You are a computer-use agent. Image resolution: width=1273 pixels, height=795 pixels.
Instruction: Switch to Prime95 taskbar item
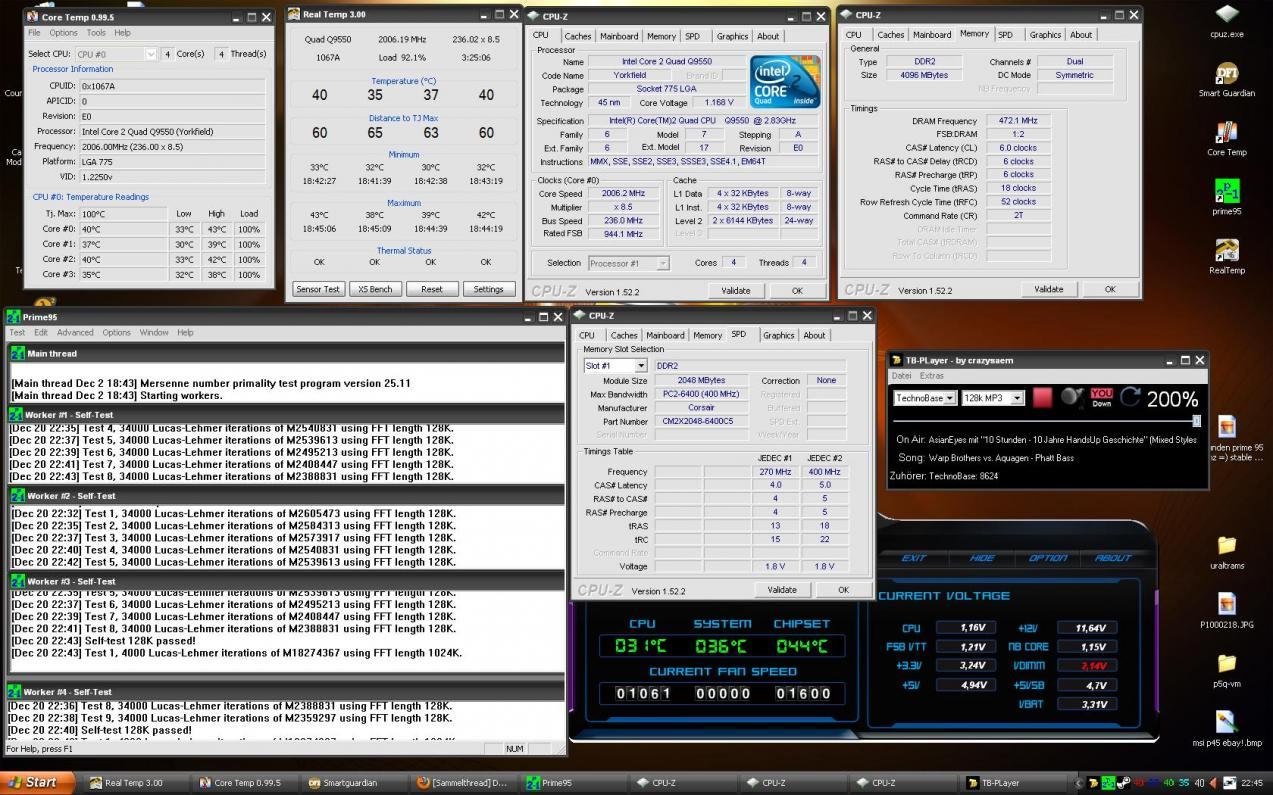click(x=570, y=783)
